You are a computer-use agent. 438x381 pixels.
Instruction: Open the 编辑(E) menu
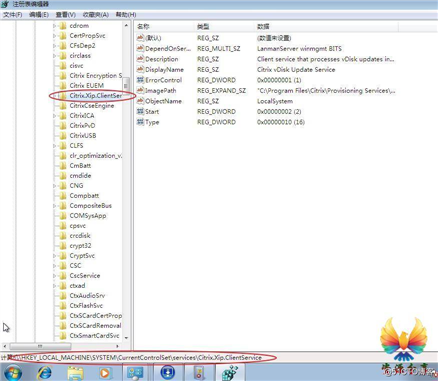[x=39, y=15]
